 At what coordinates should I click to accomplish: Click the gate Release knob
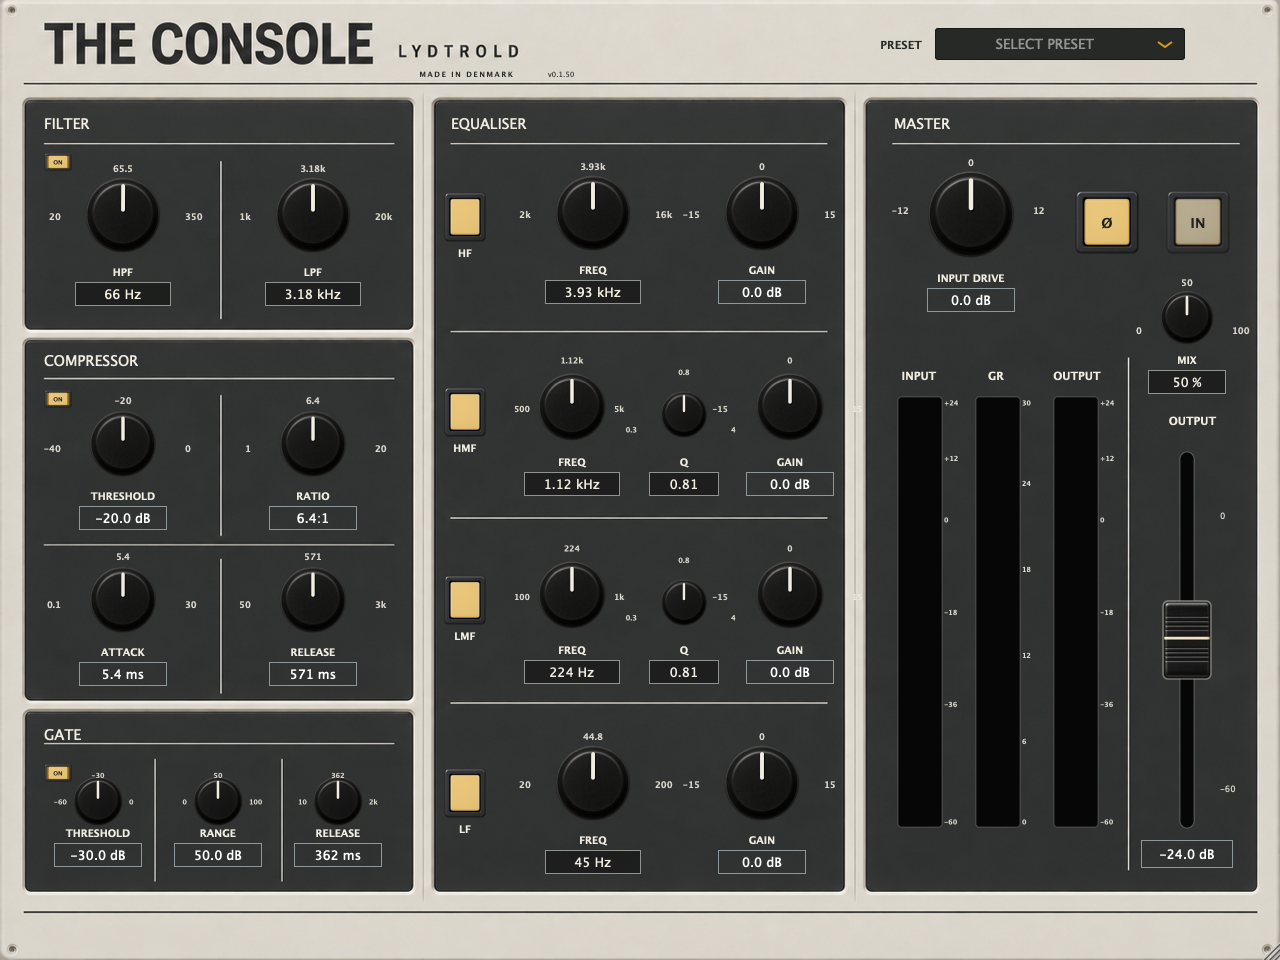338,801
